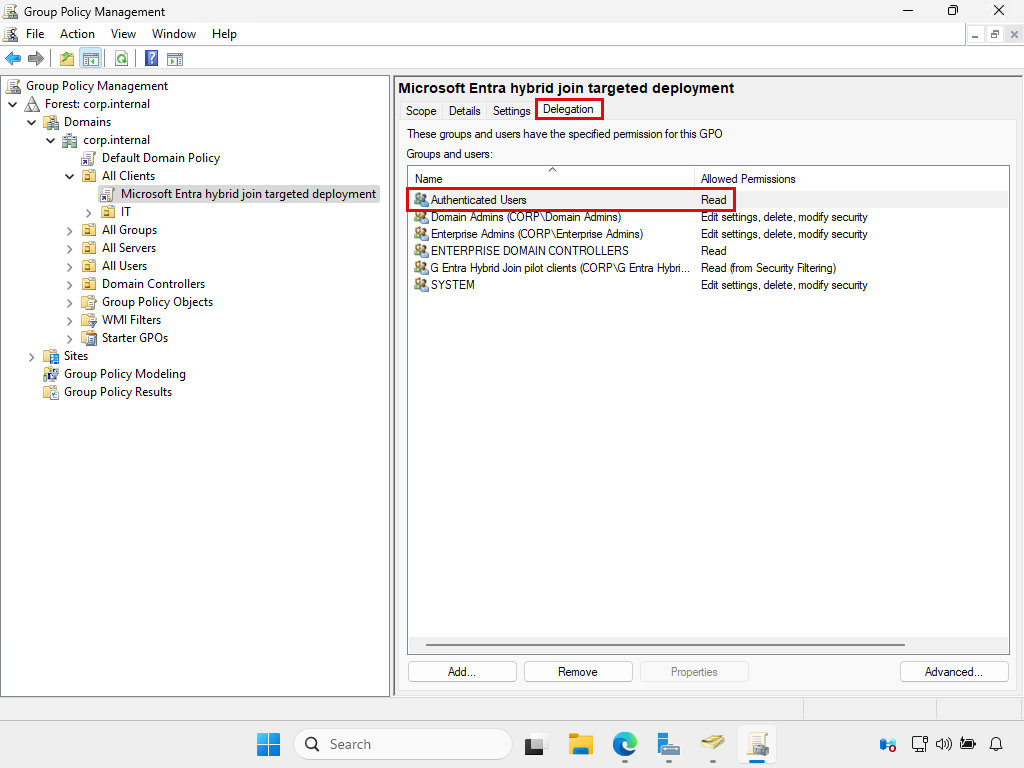Expand the All Groups OU
This screenshot has height=768, width=1024.
[69, 231]
